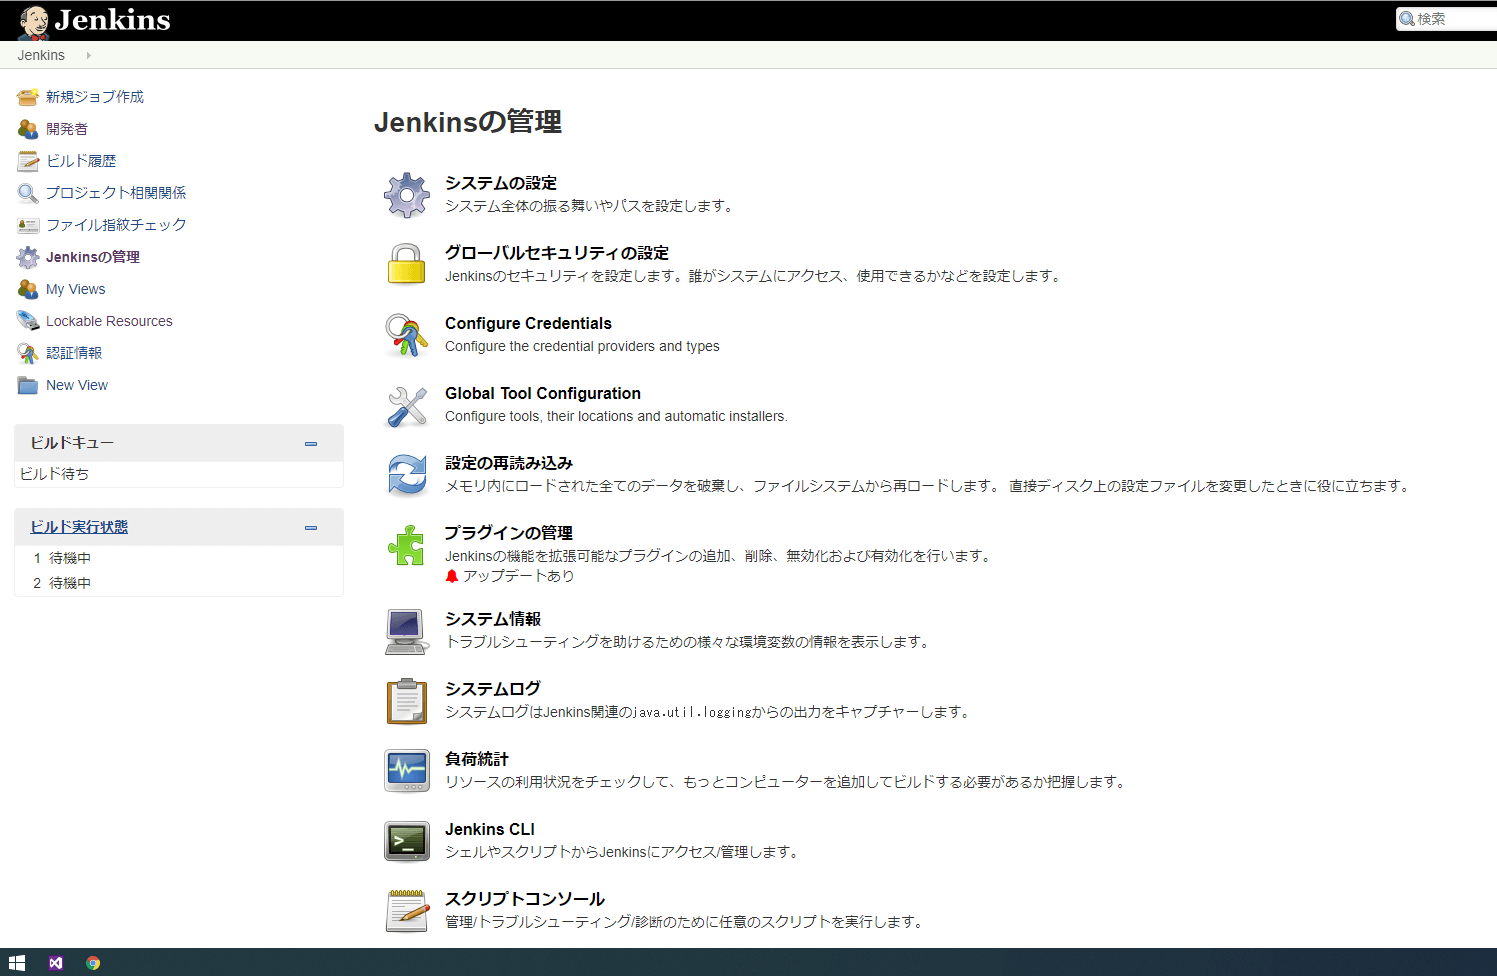Click the アップデートあり notice text

[518, 576]
